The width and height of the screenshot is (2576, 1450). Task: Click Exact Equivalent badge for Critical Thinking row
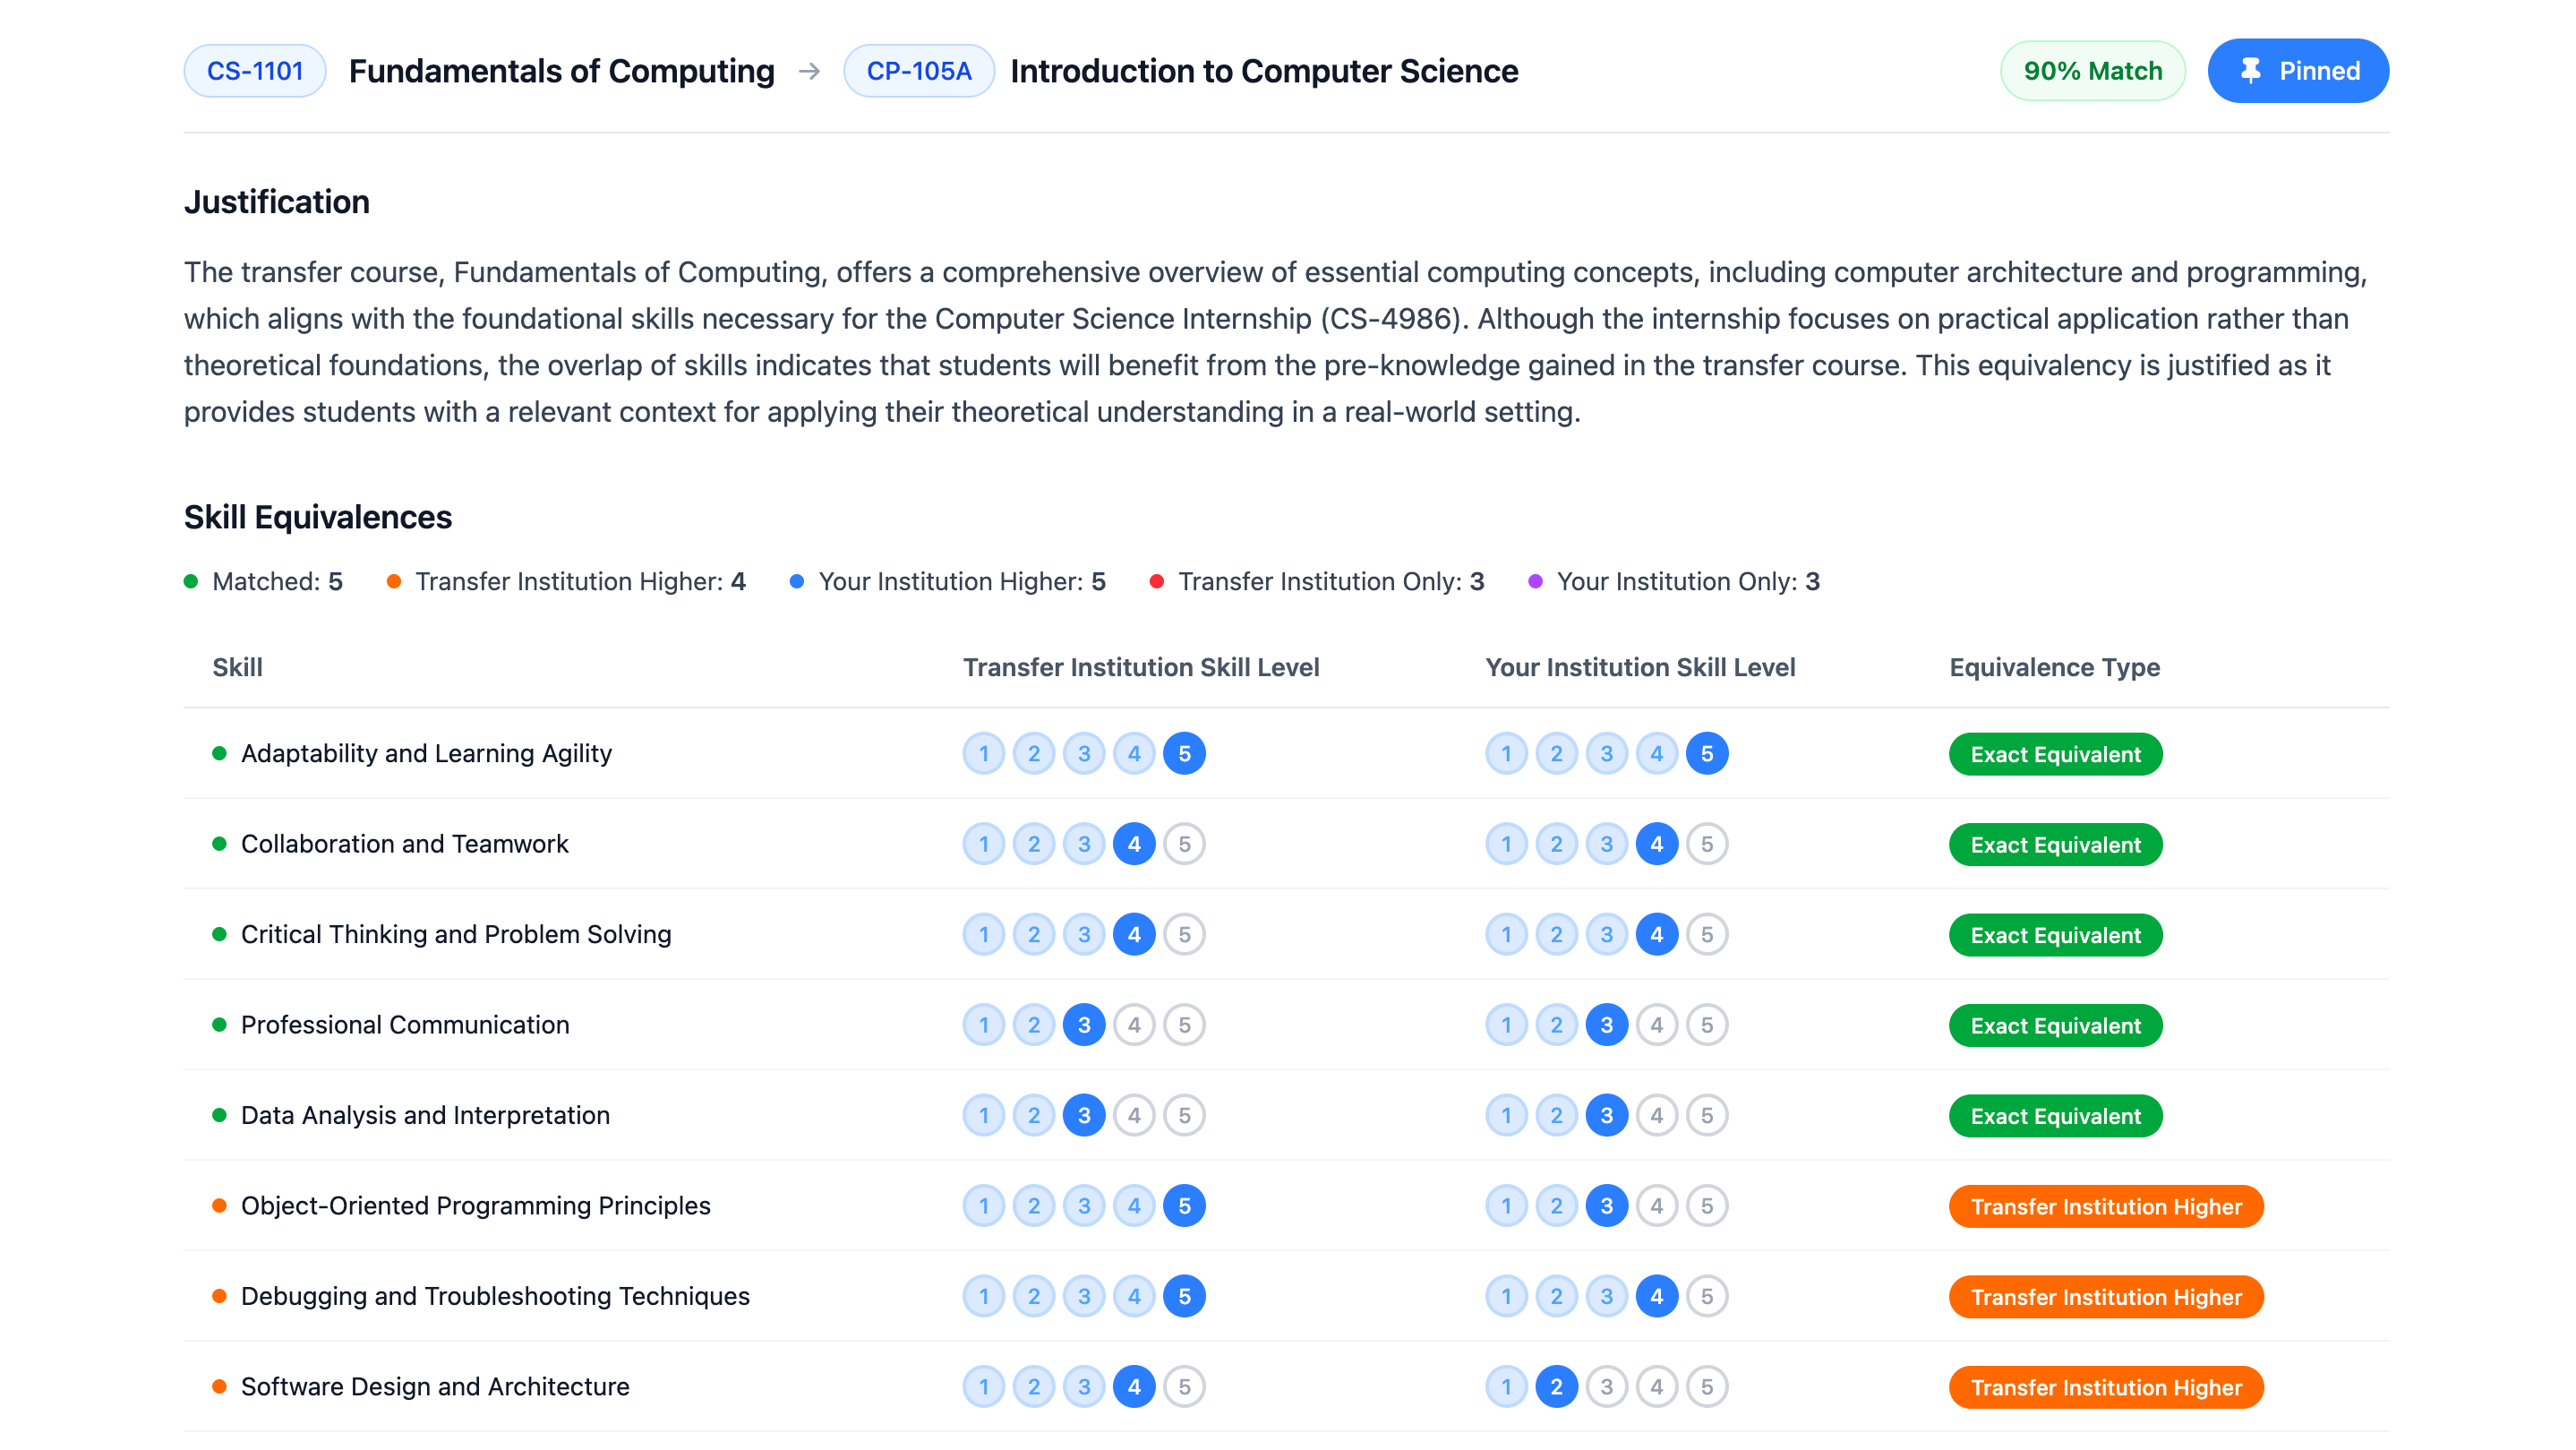(x=2055, y=935)
